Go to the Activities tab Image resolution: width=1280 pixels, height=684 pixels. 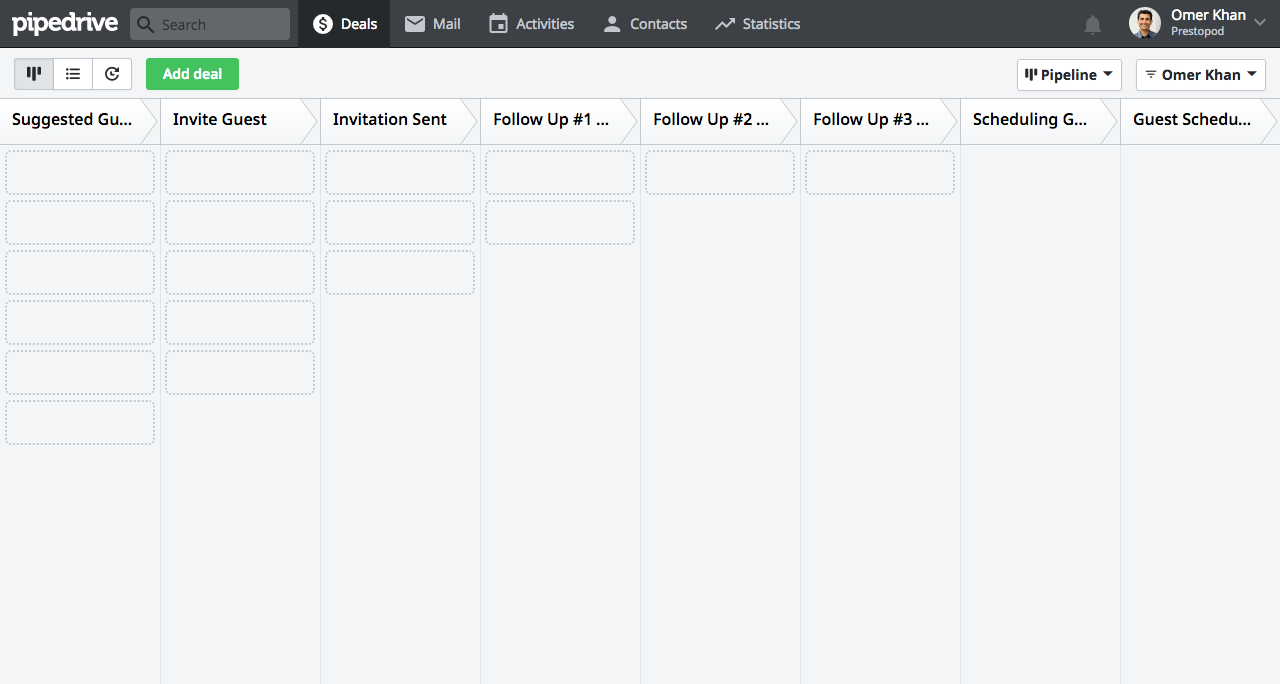pyautogui.click(x=531, y=24)
